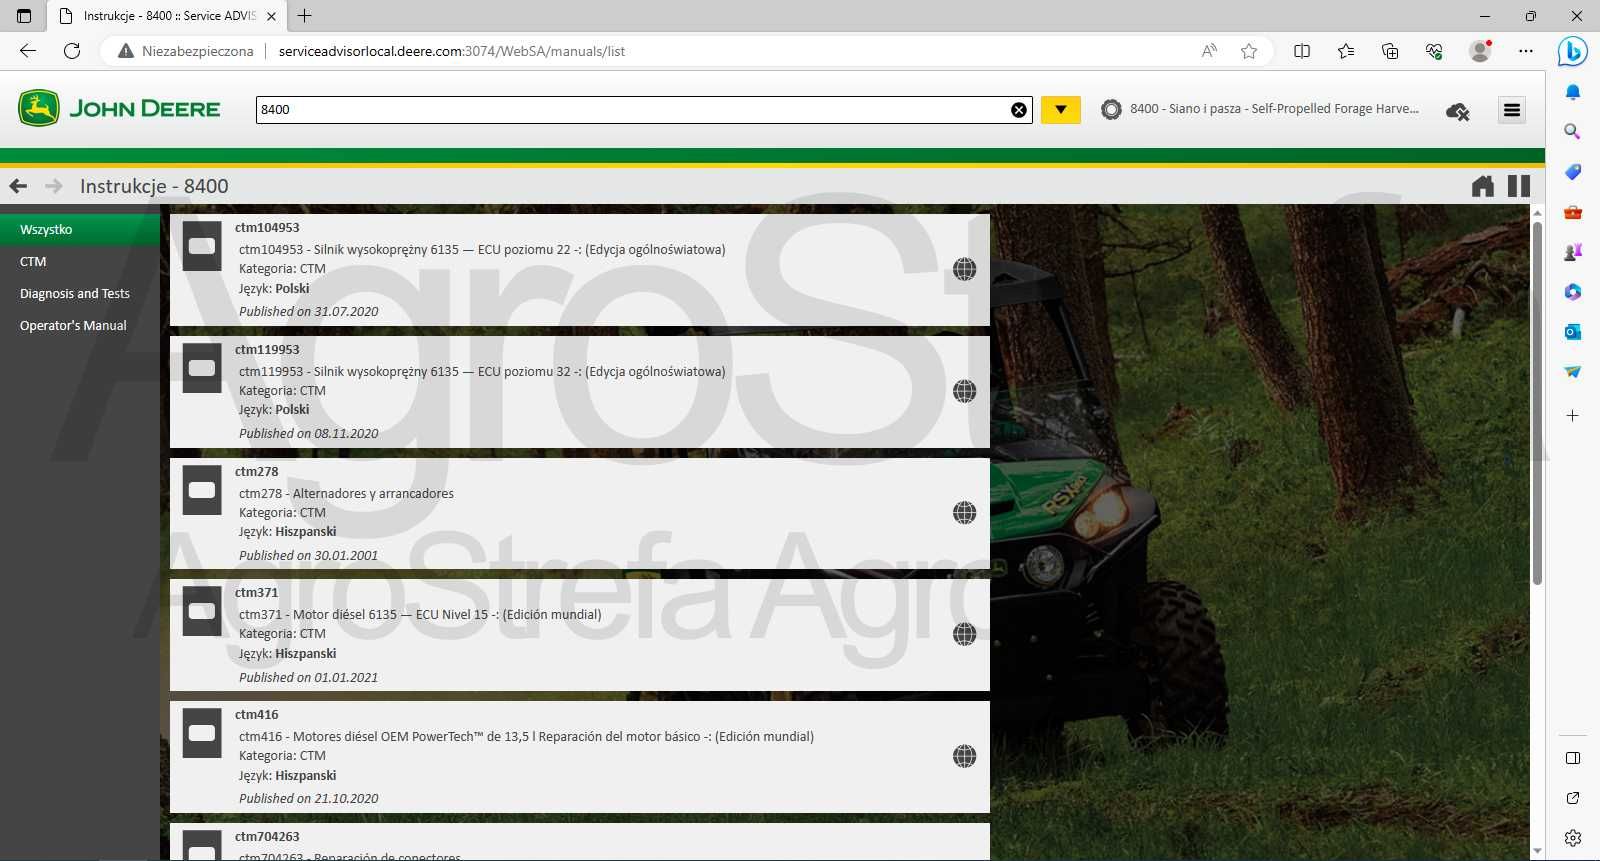Open new browser tab
This screenshot has height=861, width=1600.
pyautogui.click(x=305, y=16)
